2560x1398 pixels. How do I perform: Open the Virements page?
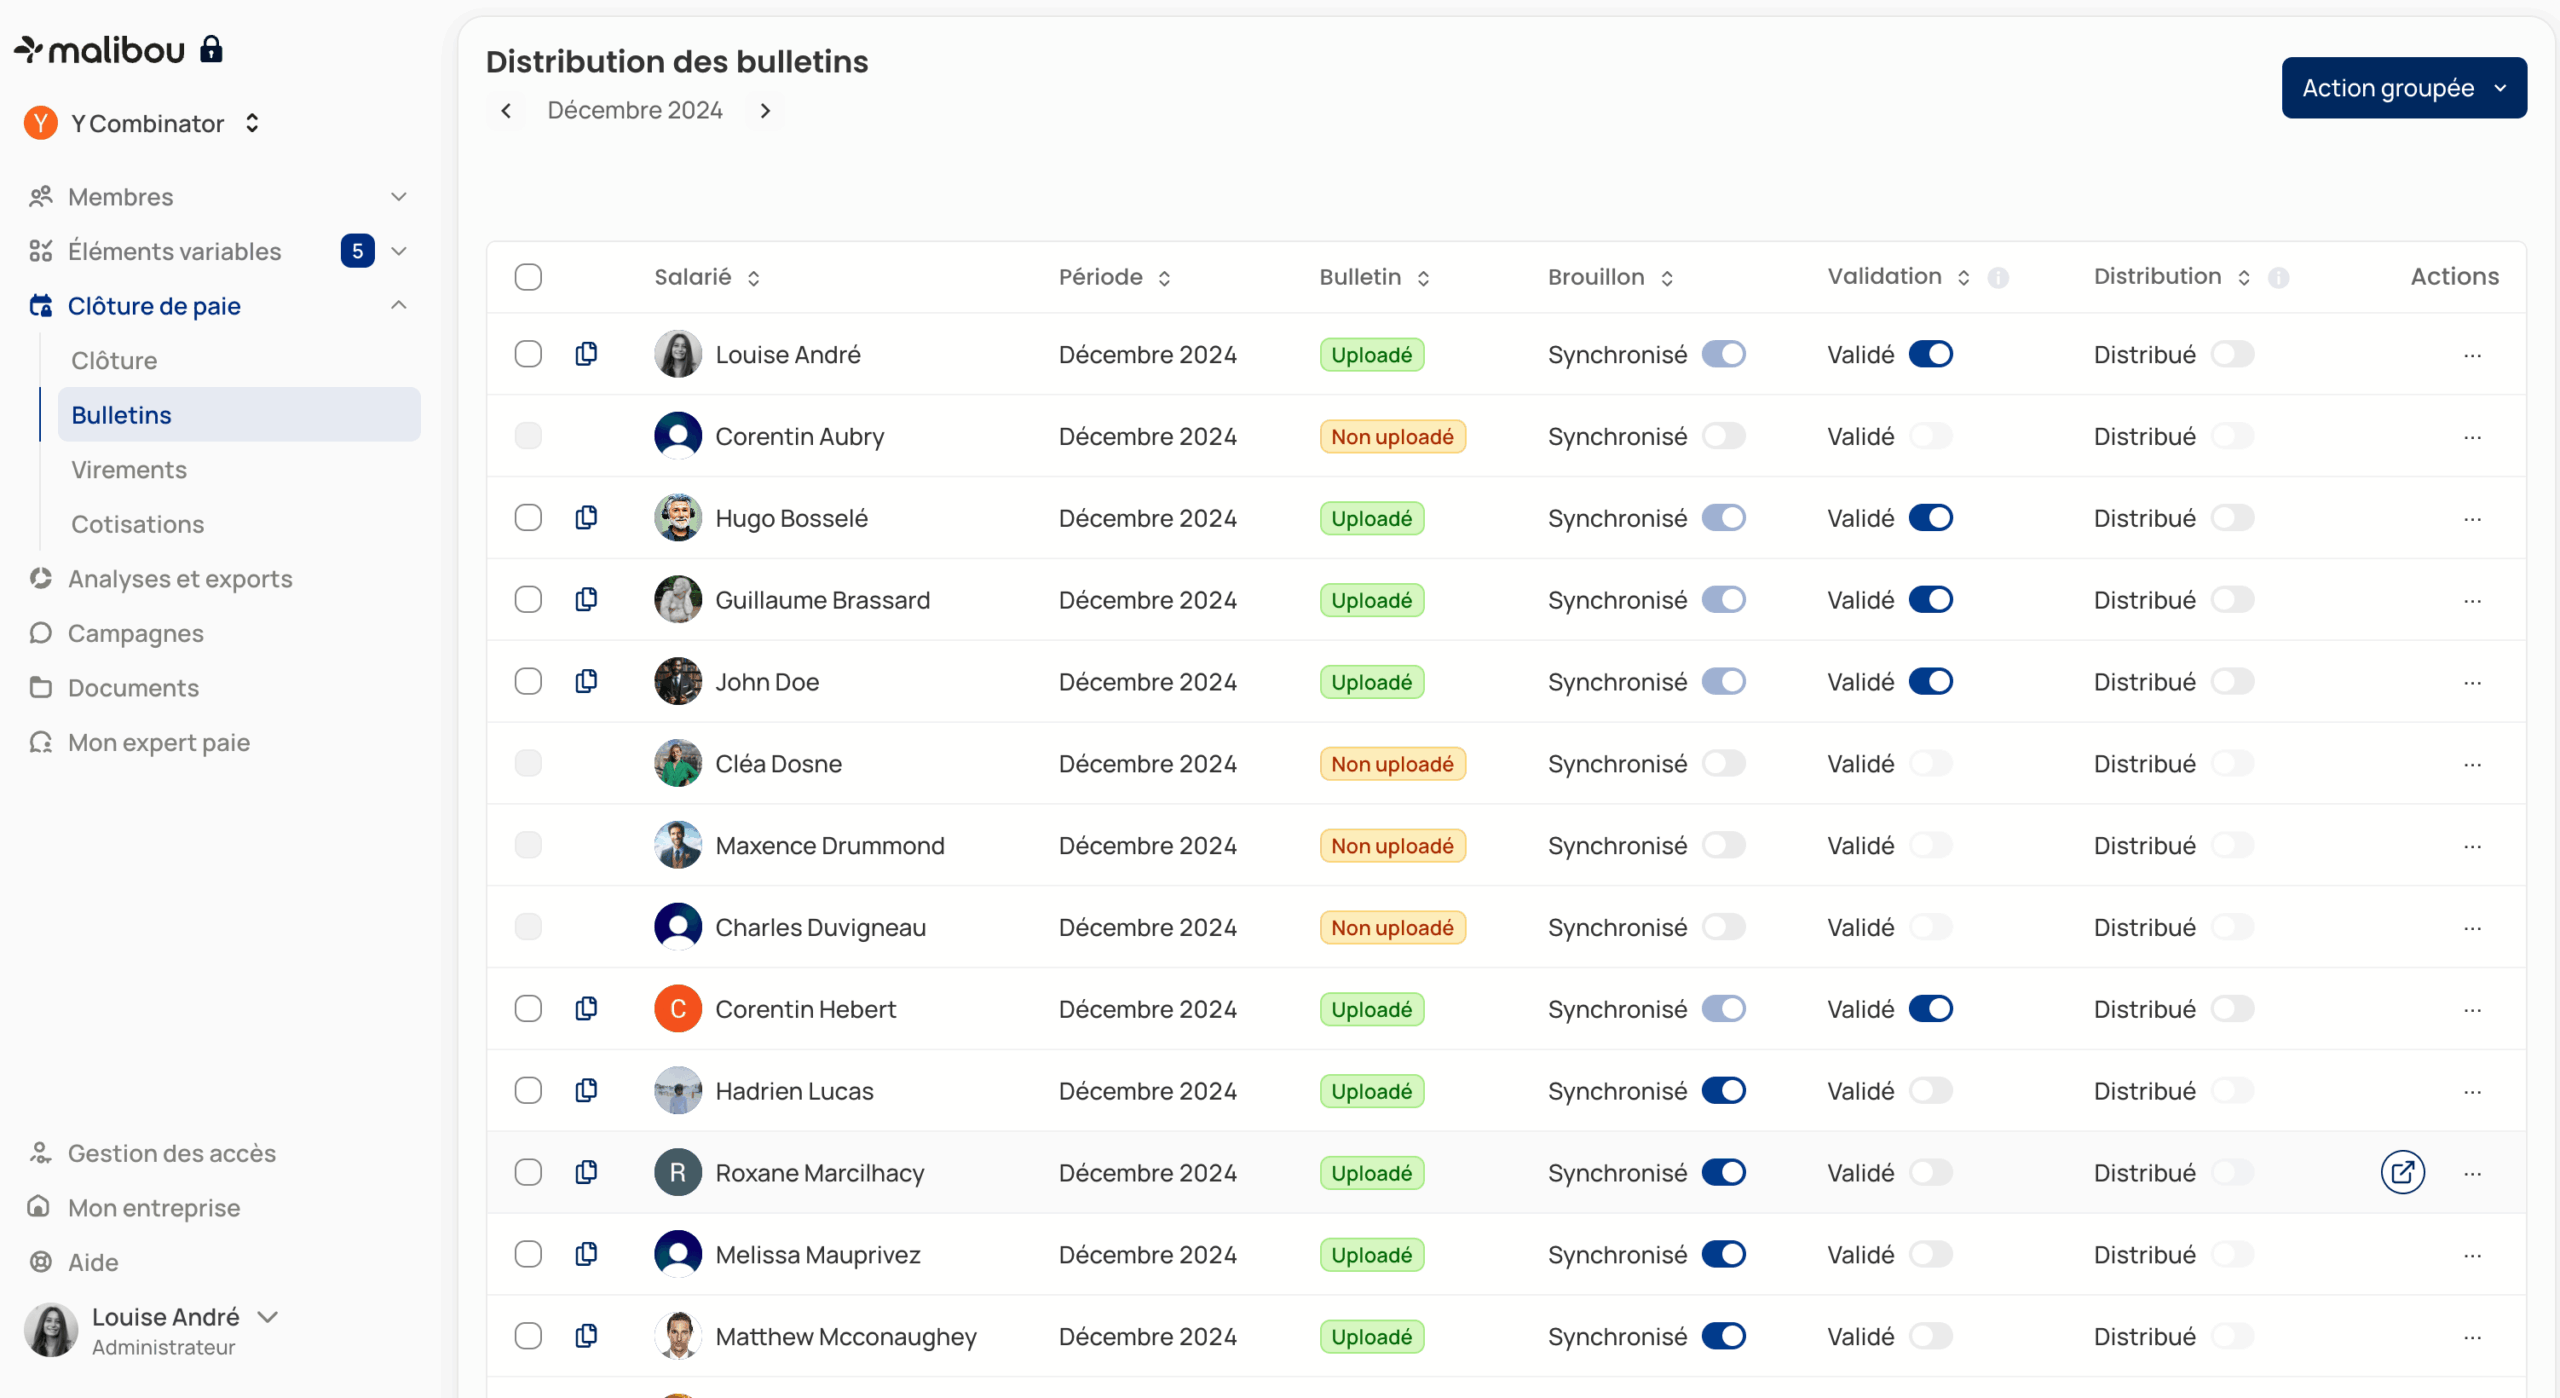[129, 470]
